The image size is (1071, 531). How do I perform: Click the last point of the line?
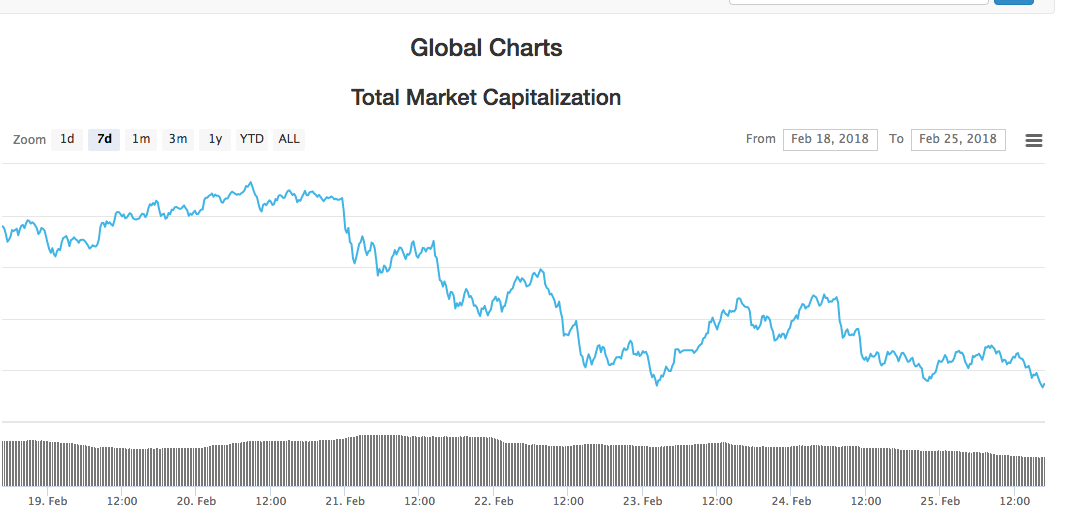[x=1043, y=386]
